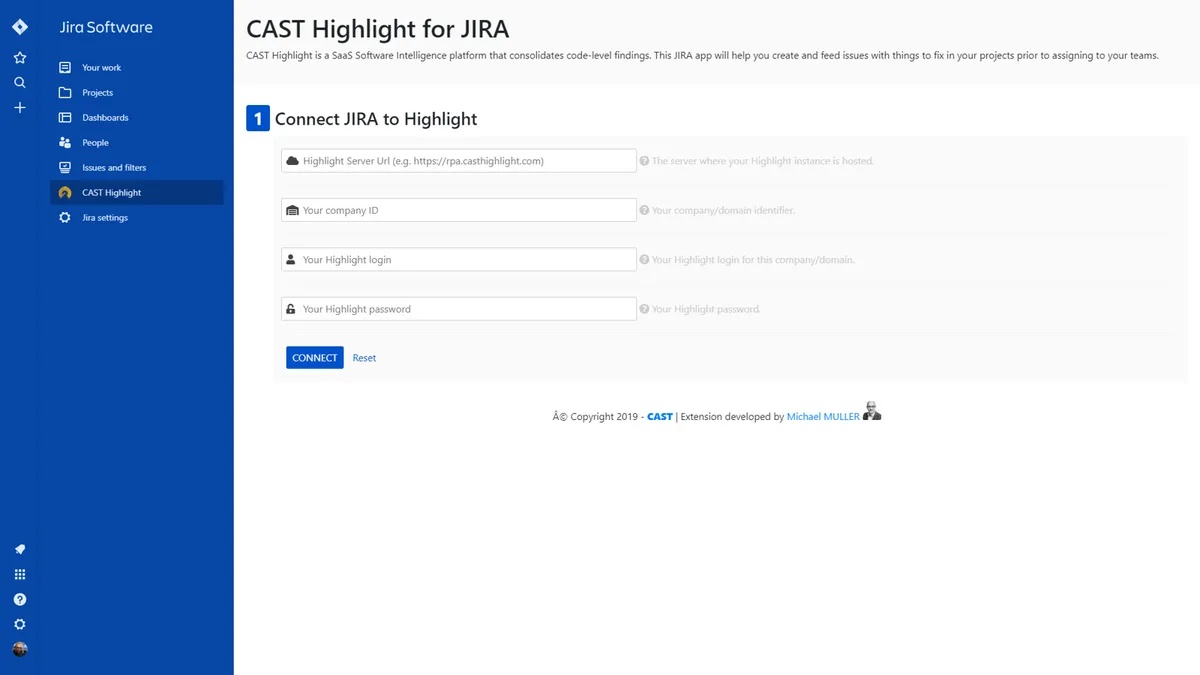Image resolution: width=1200 pixels, height=675 pixels.
Task: Click the Jira Software title text
Action: pos(106,27)
